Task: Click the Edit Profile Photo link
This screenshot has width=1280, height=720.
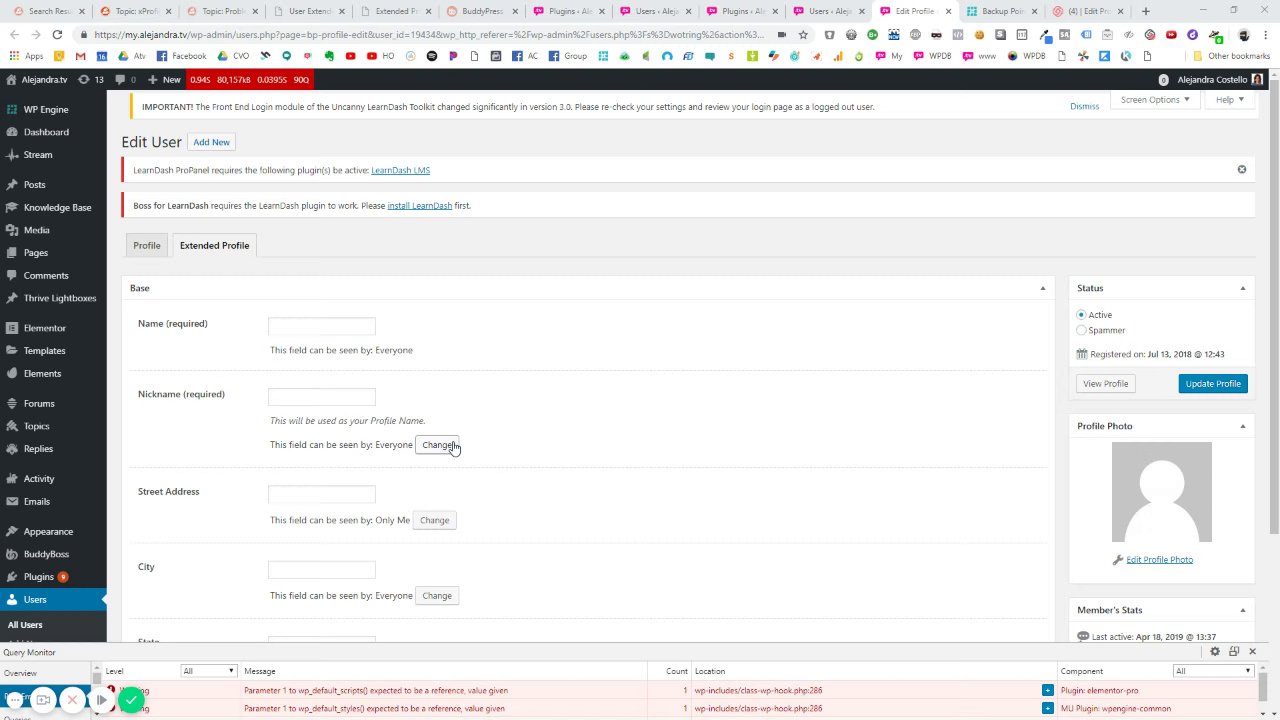Action: tap(1159, 560)
